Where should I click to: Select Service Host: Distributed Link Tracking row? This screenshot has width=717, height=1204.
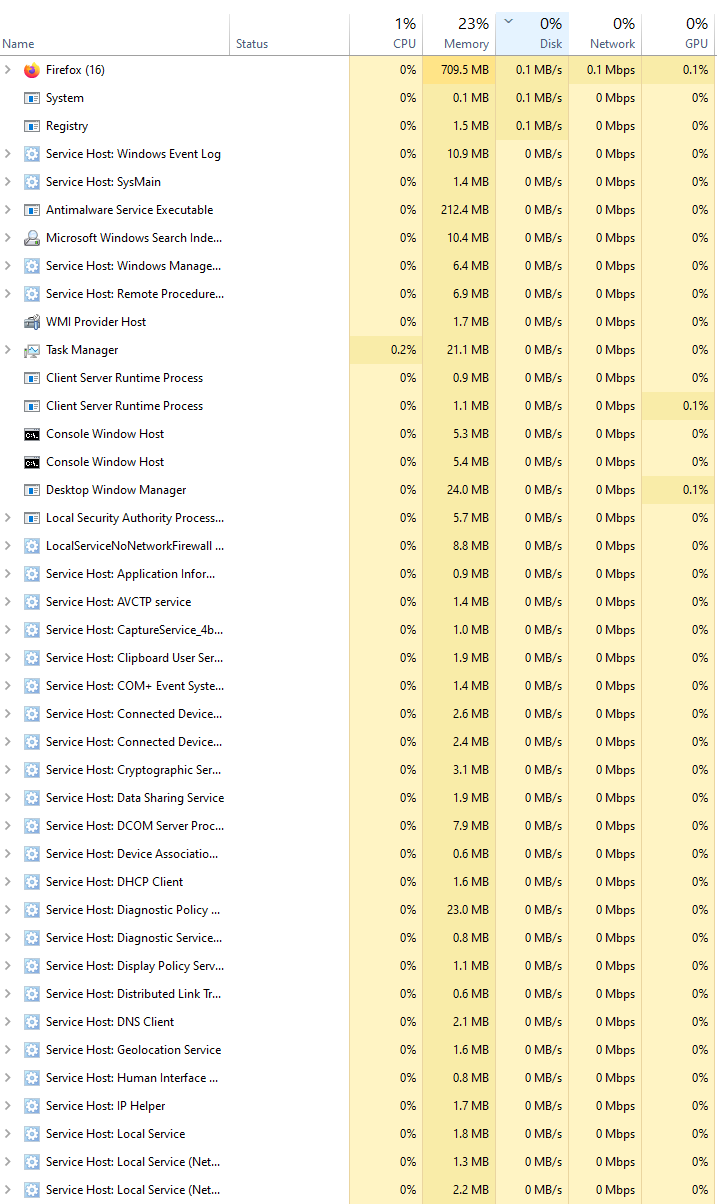(x=358, y=994)
